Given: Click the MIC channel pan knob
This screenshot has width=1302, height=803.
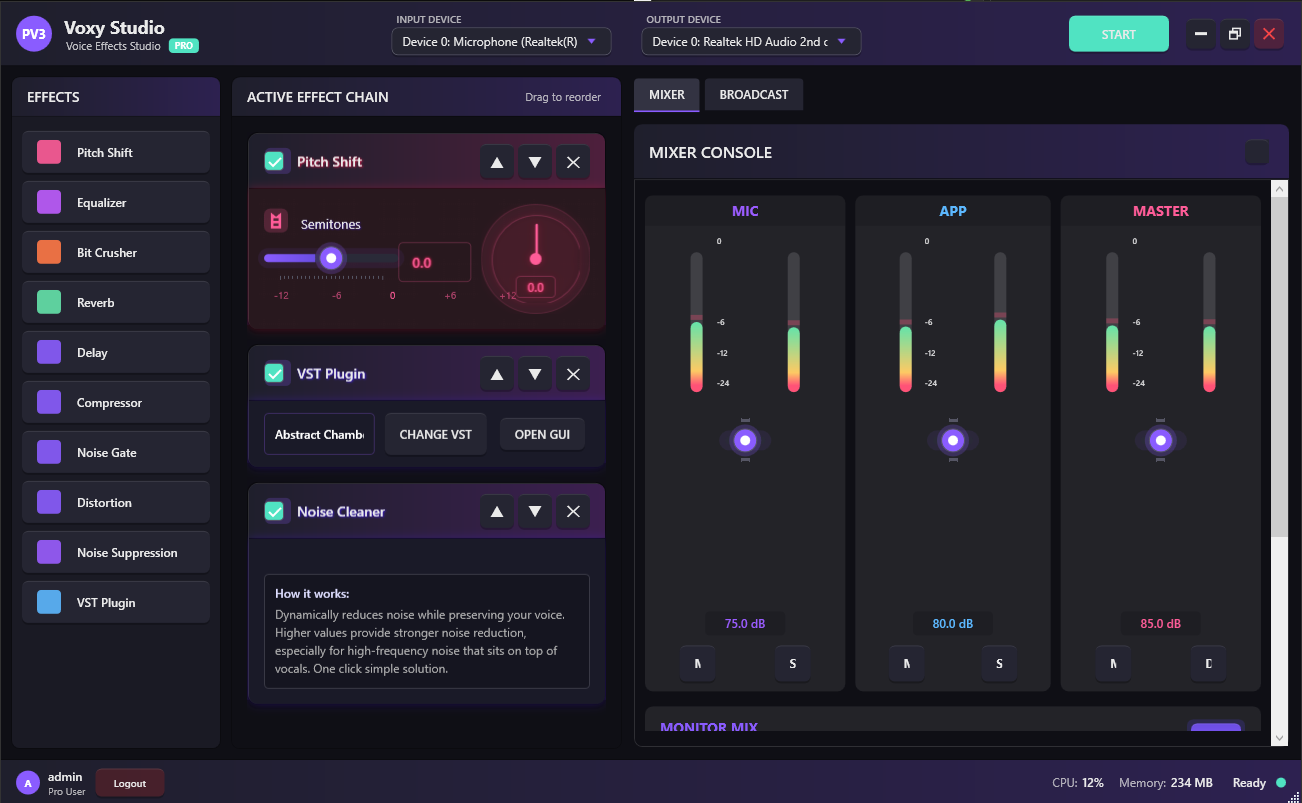Looking at the screenshot, I should (x=744, y=440).
